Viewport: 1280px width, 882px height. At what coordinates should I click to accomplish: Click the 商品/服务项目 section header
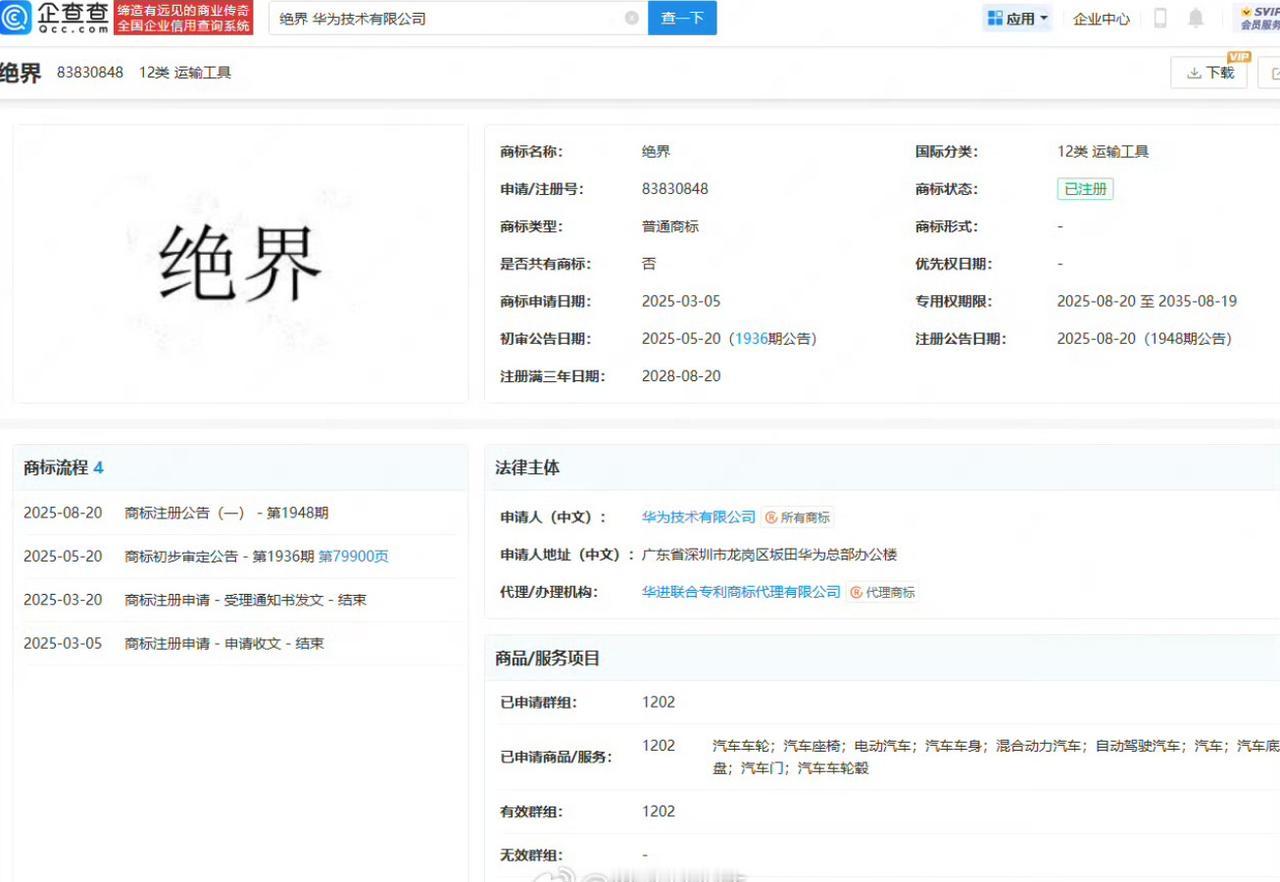(x=882, y=658)
